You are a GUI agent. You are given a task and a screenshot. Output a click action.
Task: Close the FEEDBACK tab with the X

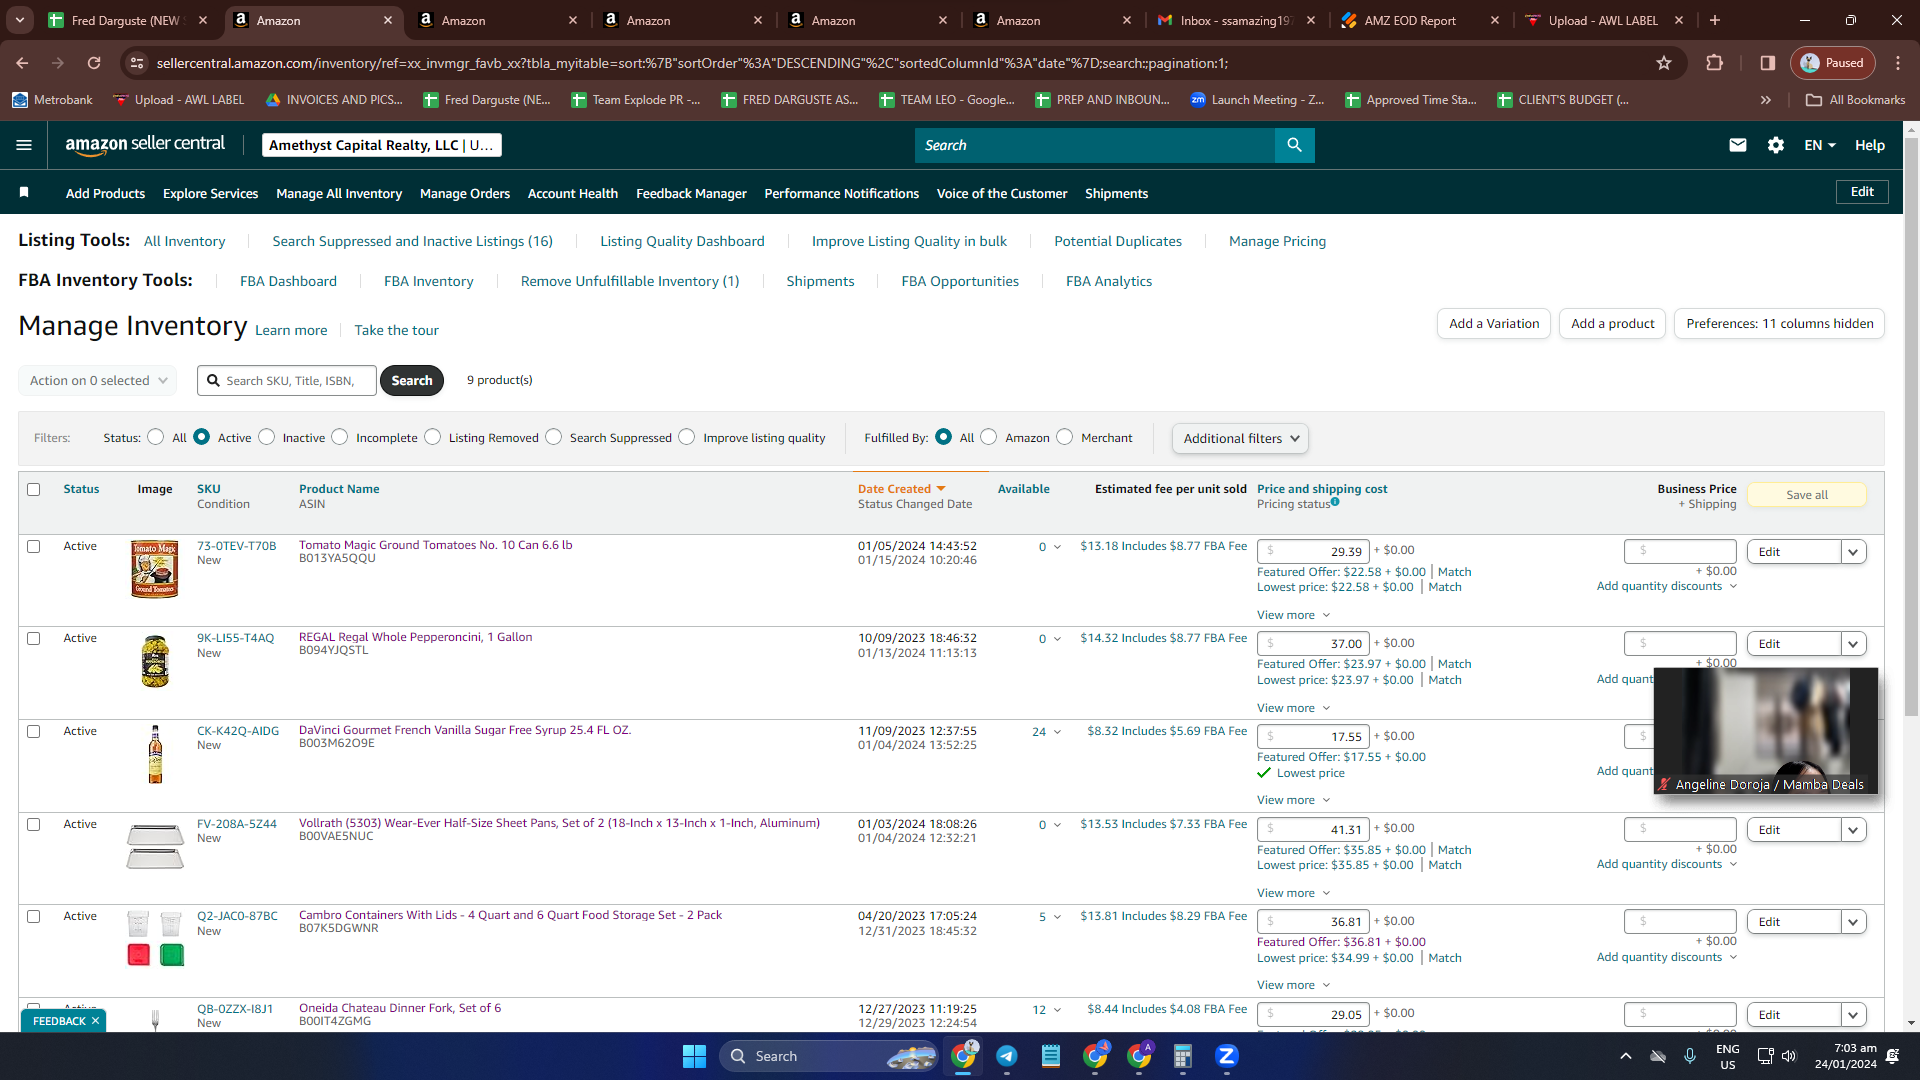(x=95, y=1021)
